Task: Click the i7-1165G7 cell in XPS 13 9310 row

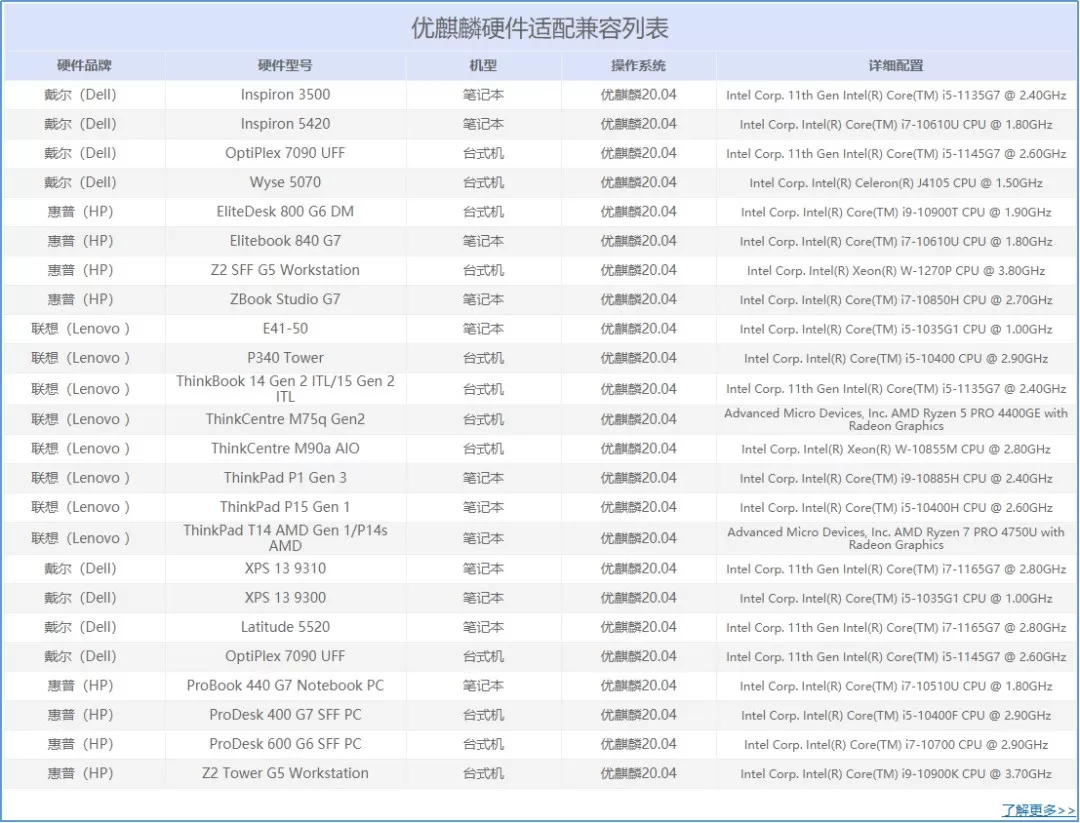Action: (896, 570)
